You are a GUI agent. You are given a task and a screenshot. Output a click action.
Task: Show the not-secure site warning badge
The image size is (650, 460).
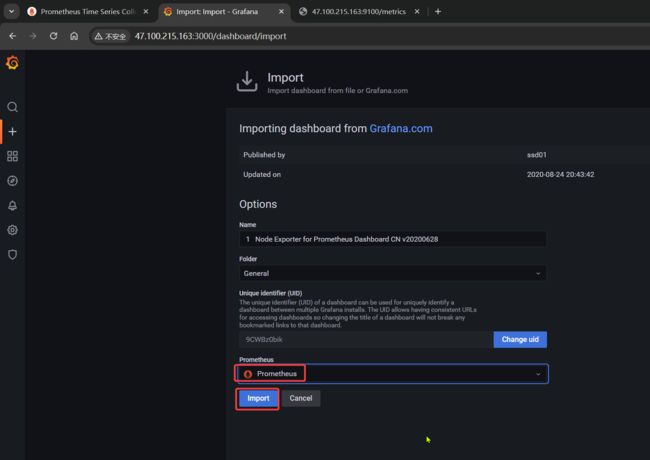[x=110, y=36]
